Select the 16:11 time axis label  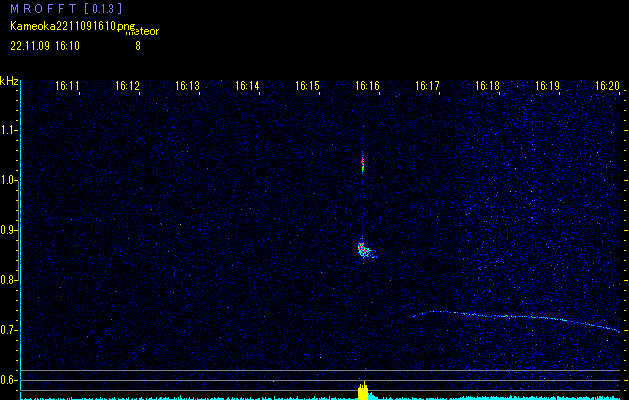(x=67, y=86)
